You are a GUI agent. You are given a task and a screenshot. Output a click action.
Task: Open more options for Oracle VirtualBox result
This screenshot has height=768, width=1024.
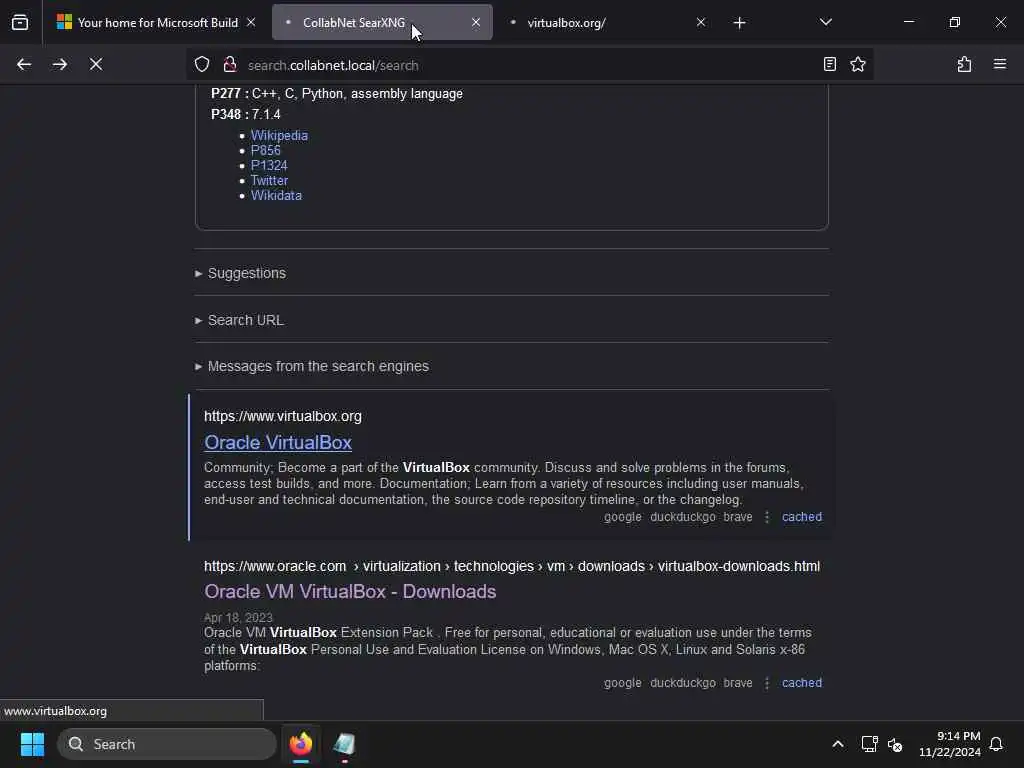click(767, 517)
